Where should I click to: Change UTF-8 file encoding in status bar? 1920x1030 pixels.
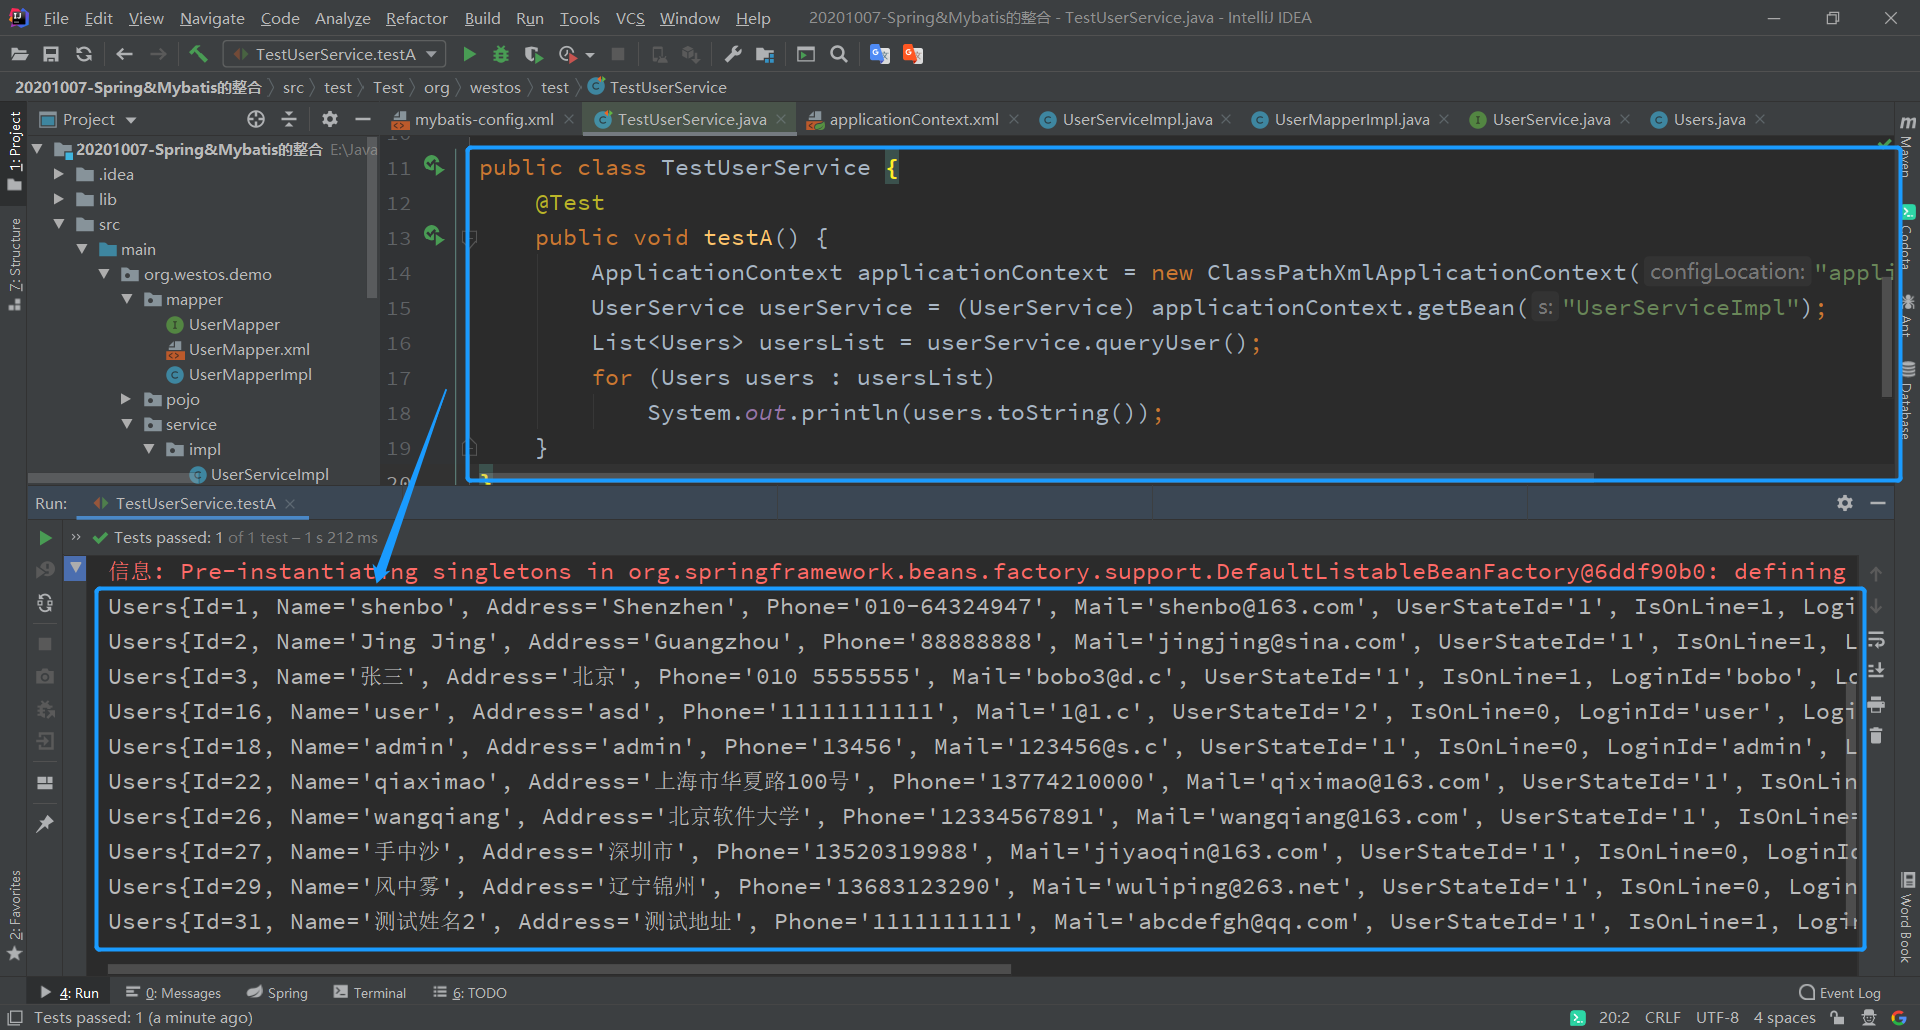pyautogui.click(x=1717, y=1017)
